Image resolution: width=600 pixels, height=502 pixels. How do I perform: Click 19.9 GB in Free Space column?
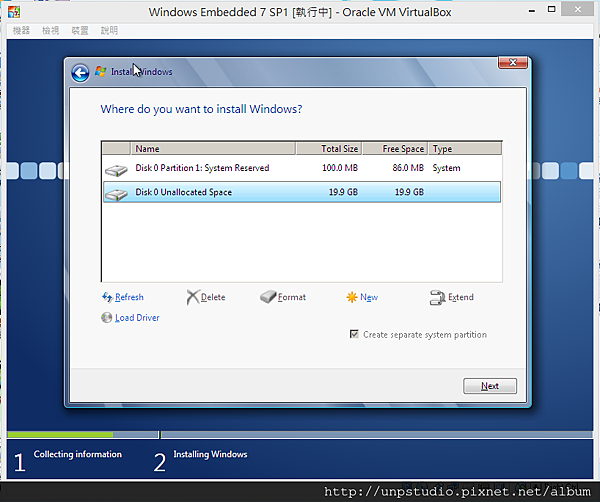point(409,192)
